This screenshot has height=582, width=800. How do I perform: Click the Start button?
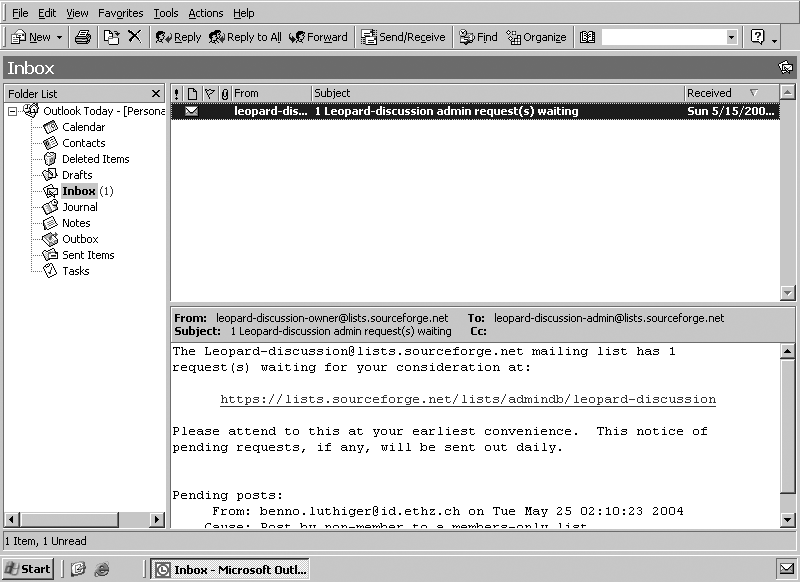pos(28,568)
